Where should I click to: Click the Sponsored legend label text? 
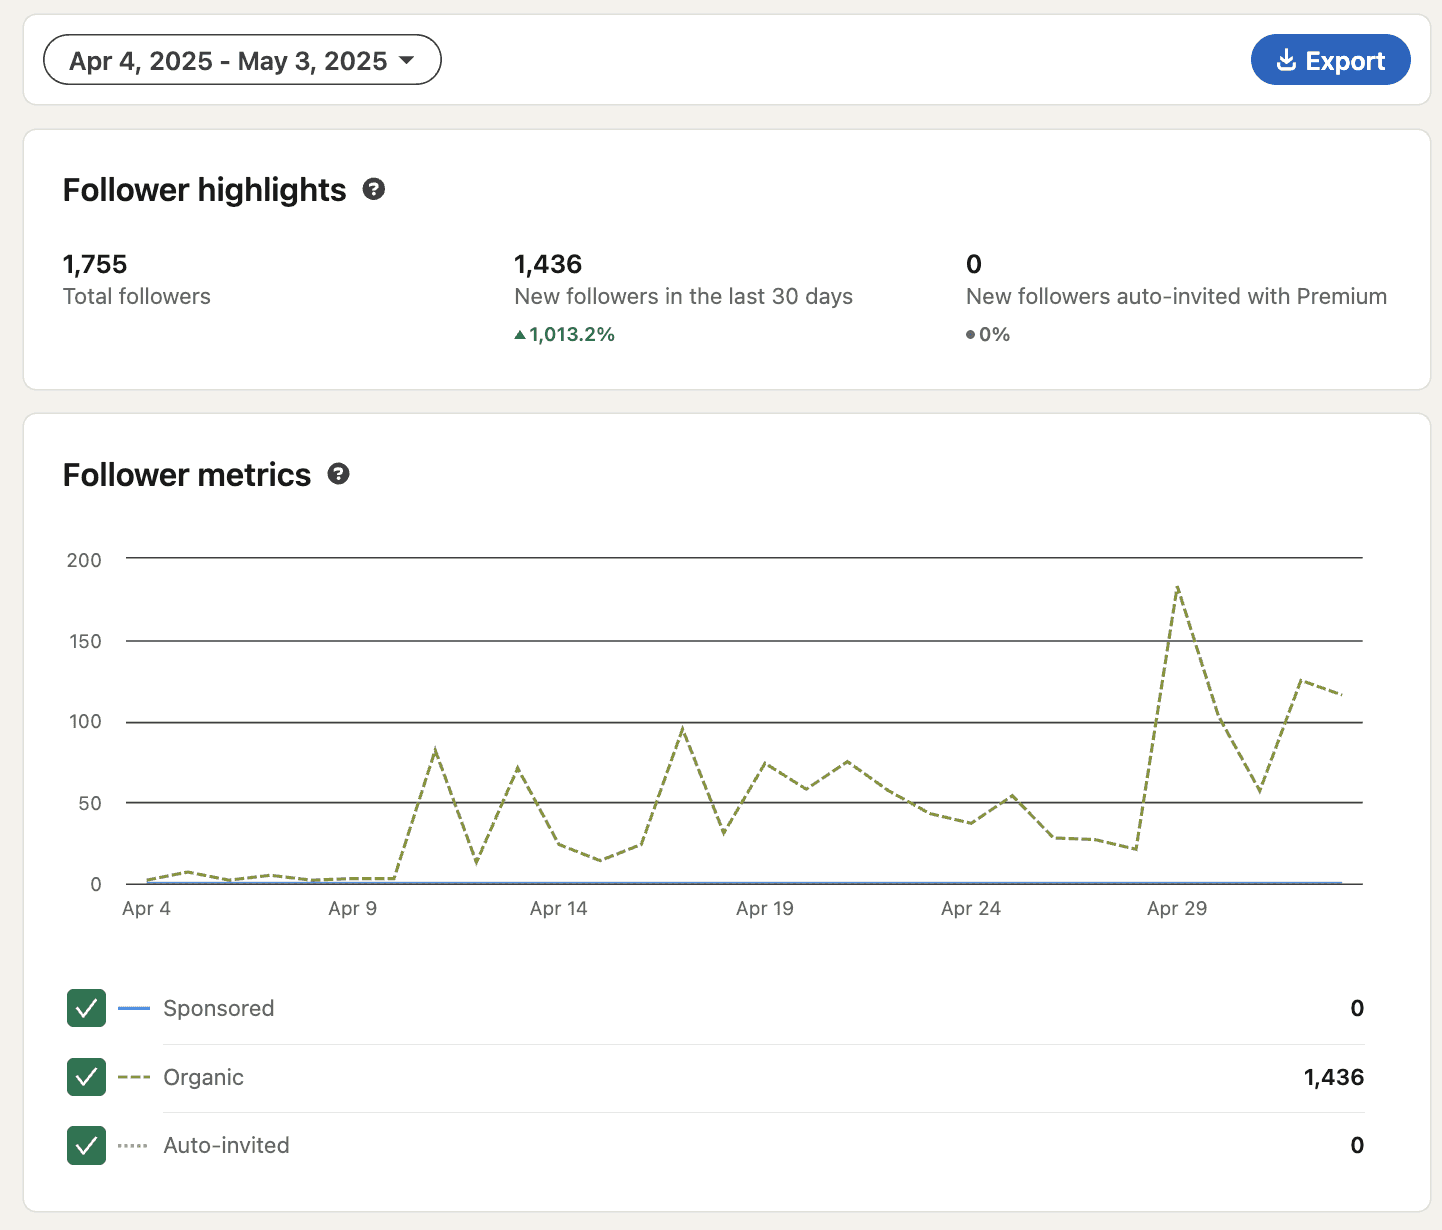pyautogui.click(x=219, y=1008)
